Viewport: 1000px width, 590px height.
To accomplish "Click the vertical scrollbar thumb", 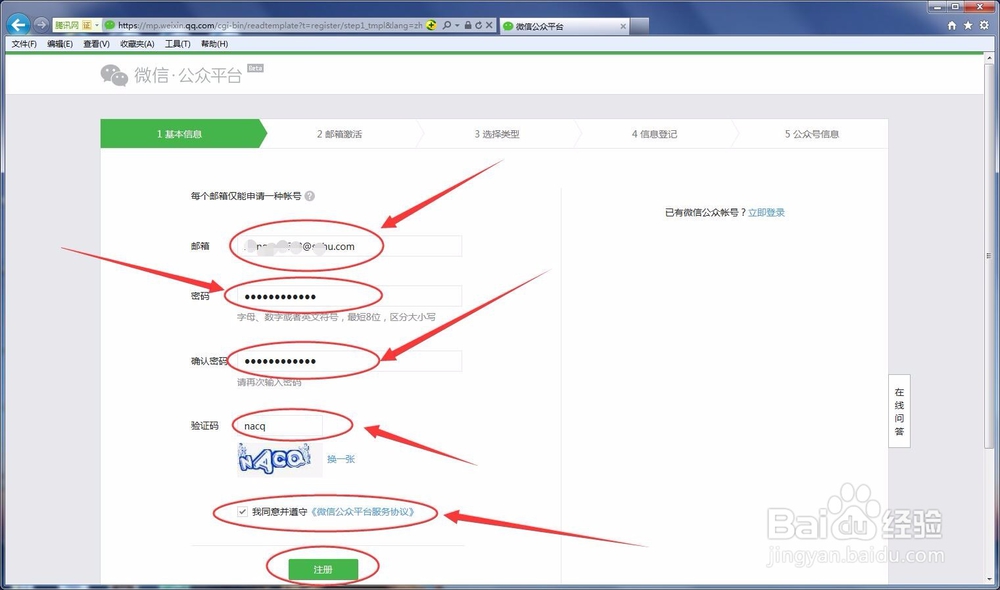I will tap(990, 255).
